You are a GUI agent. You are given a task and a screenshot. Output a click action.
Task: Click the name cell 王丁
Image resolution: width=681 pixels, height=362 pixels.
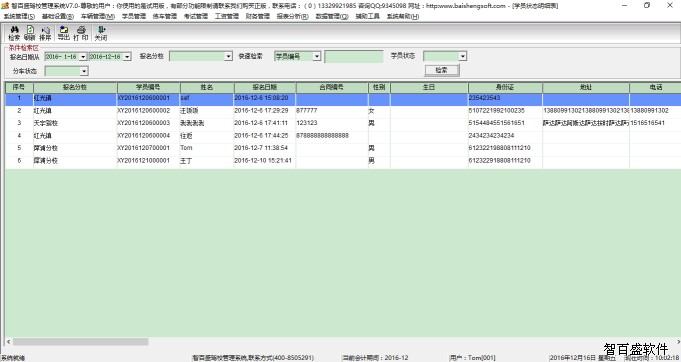[207, 161]
